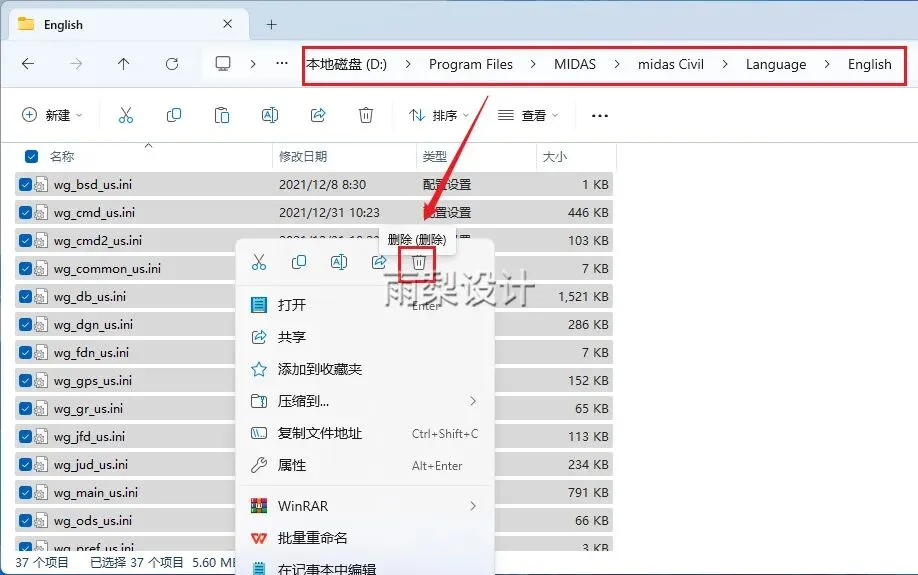Add a new tab with plus button
This screenshot has width=918, height=575.
point(272,25)
